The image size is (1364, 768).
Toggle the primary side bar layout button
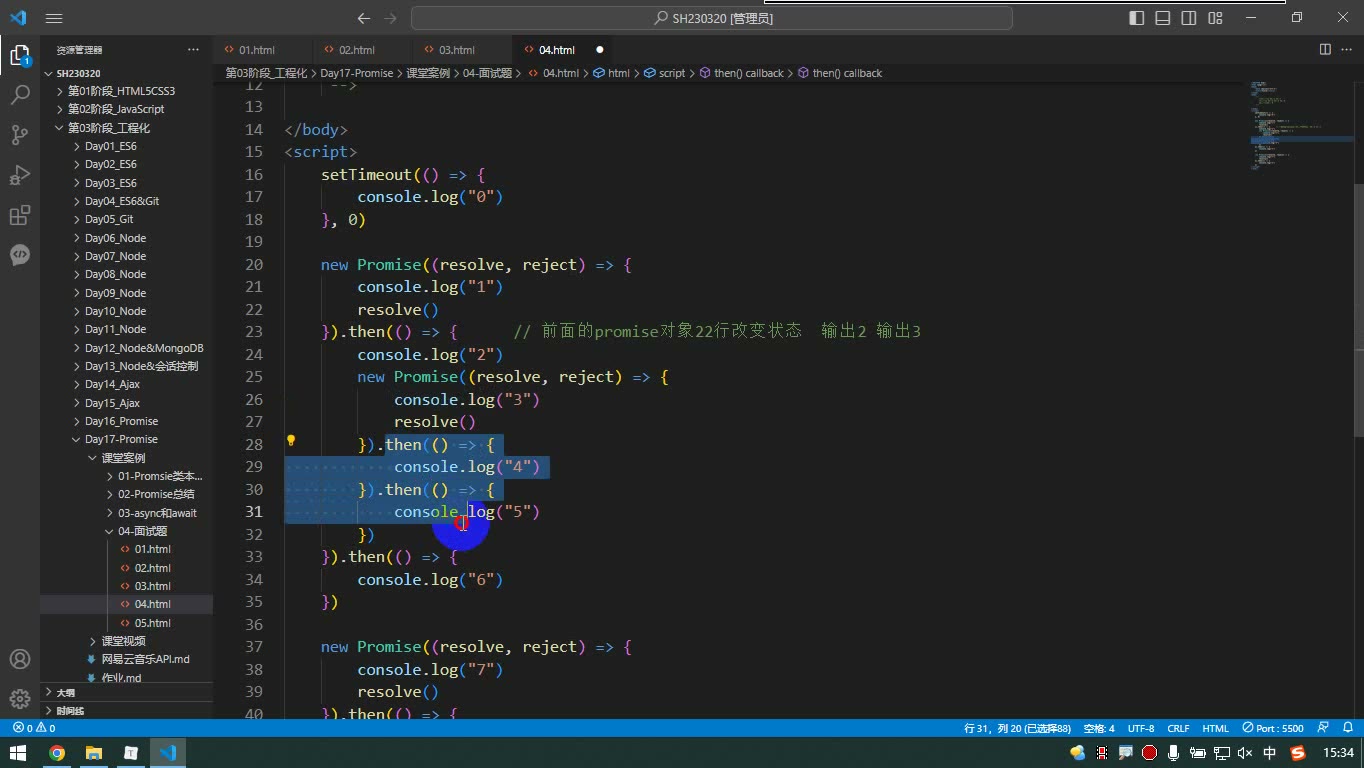coord(1137,18)
